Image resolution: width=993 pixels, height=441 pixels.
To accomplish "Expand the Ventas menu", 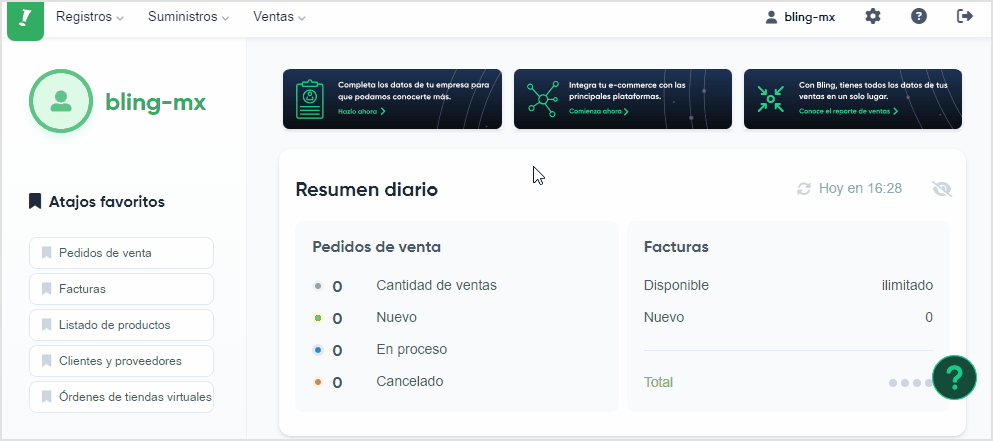I will (279, 17).
